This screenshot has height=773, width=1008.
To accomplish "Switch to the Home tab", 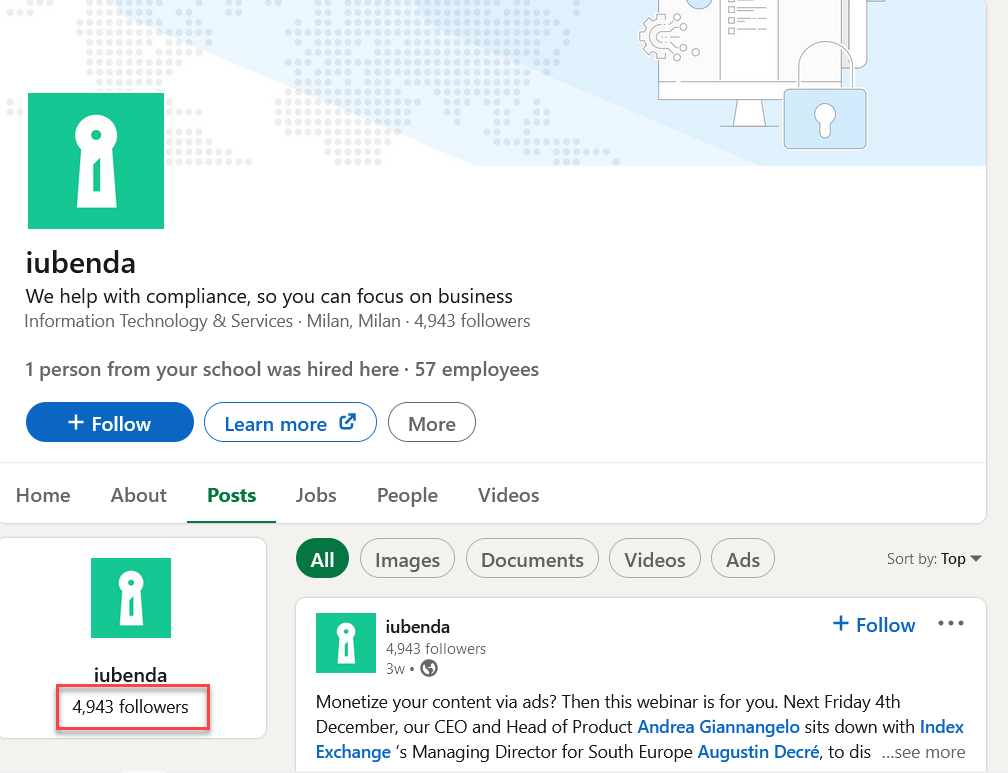I will [x=43, y=495].
